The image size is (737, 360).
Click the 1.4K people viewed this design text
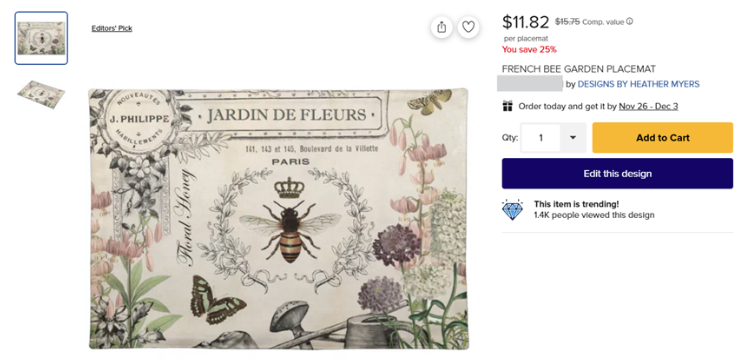click(594, 215)
